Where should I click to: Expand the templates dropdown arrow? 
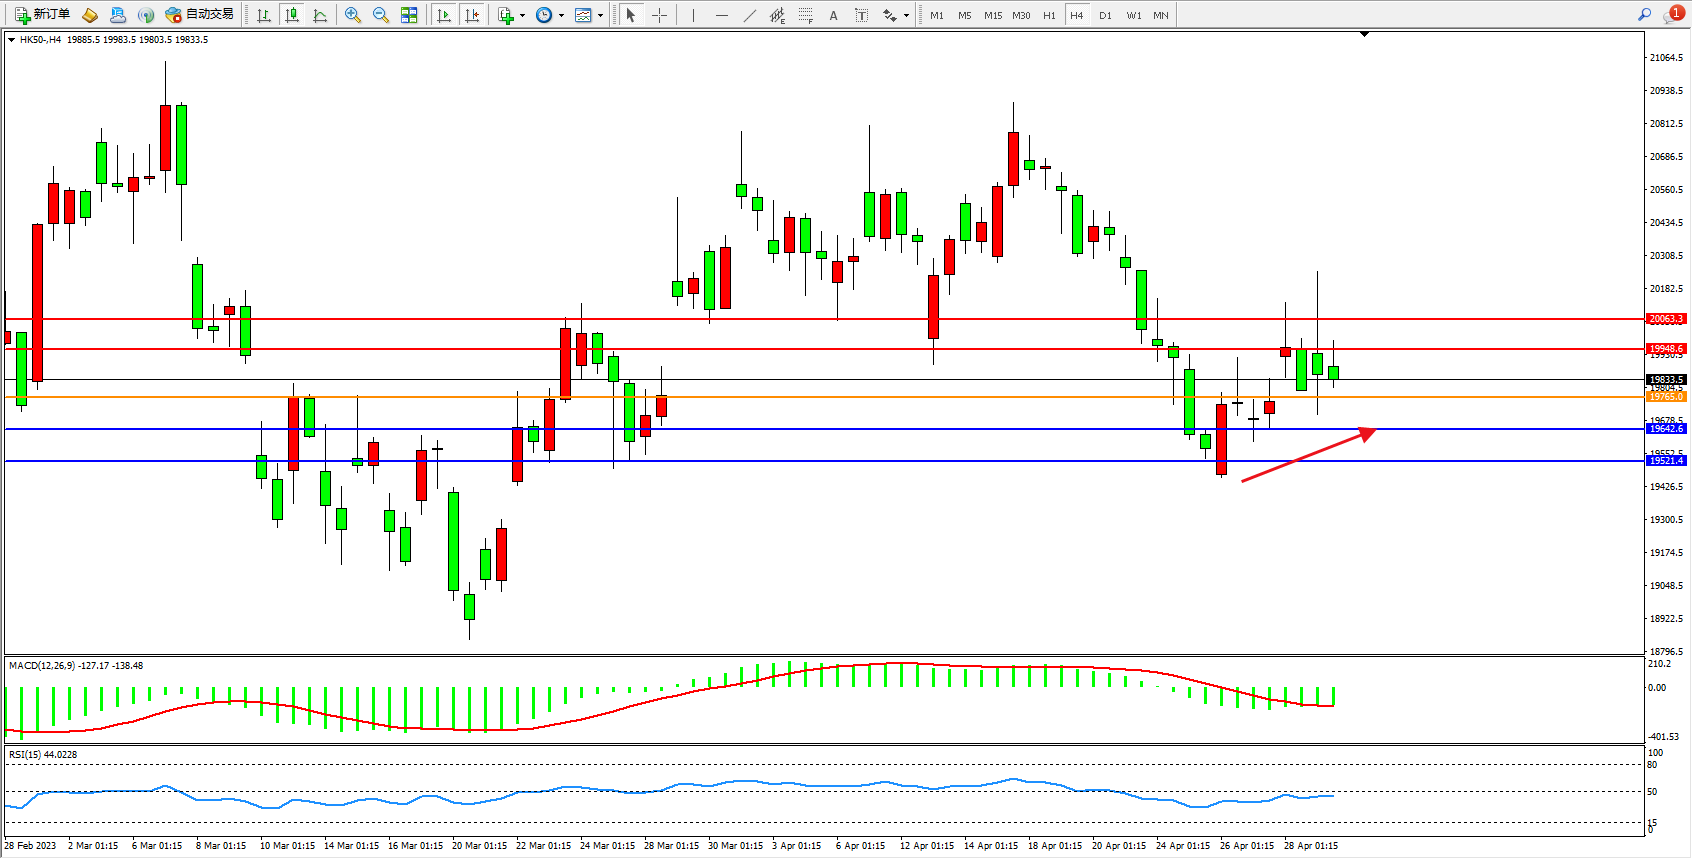point(600,15)
